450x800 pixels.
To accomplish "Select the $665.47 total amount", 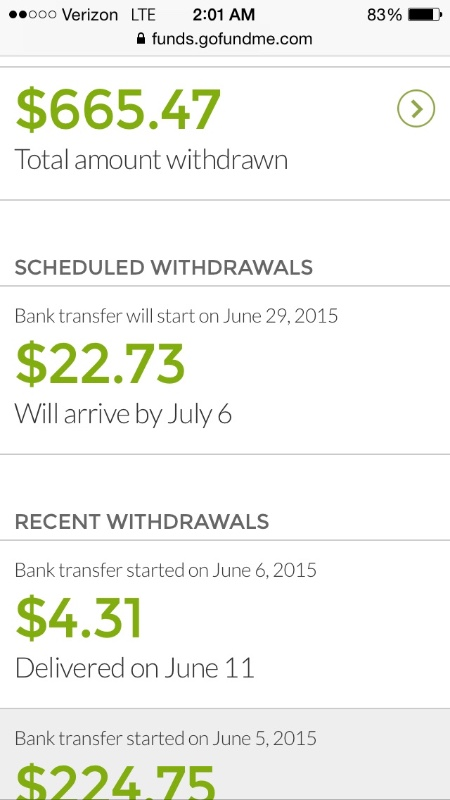I will [x=118, y=109].
